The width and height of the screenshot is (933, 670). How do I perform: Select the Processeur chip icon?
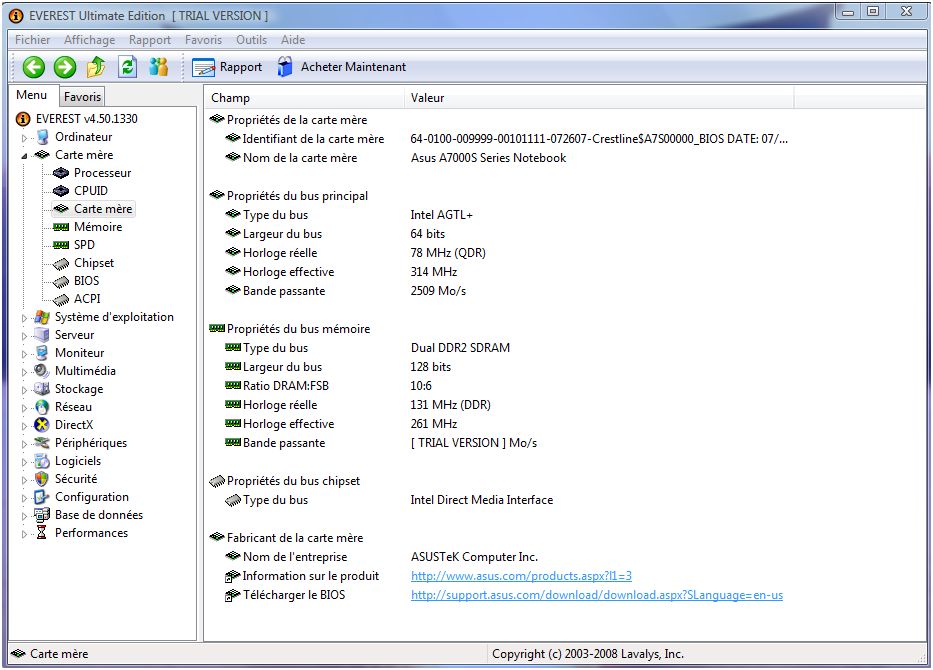[61, 173]
